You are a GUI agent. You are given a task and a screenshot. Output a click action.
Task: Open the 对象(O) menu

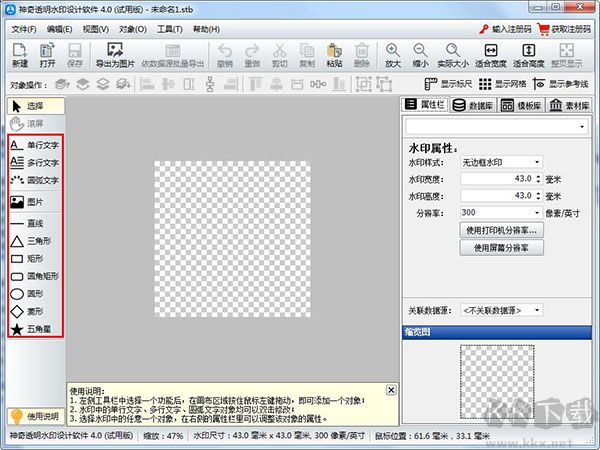(134, 30)
